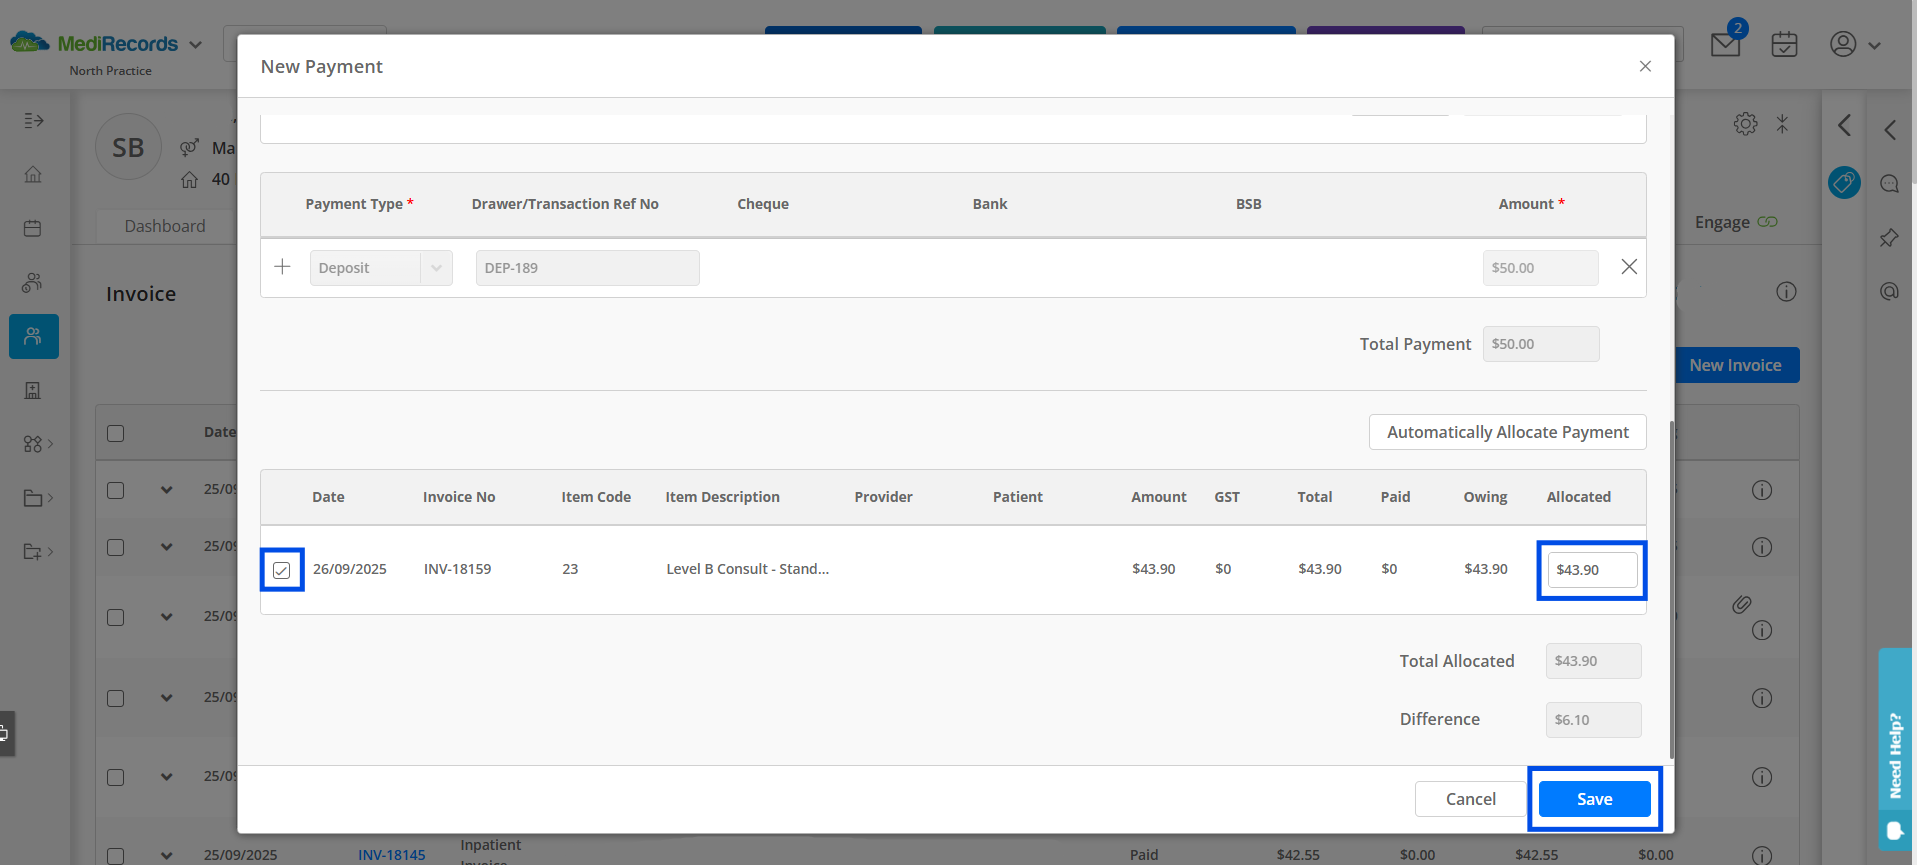Image resolution: width=1917 pixels, height=865 pixels.
Task: Expand the sidebar navigation arrow icon
Action: 34,120
